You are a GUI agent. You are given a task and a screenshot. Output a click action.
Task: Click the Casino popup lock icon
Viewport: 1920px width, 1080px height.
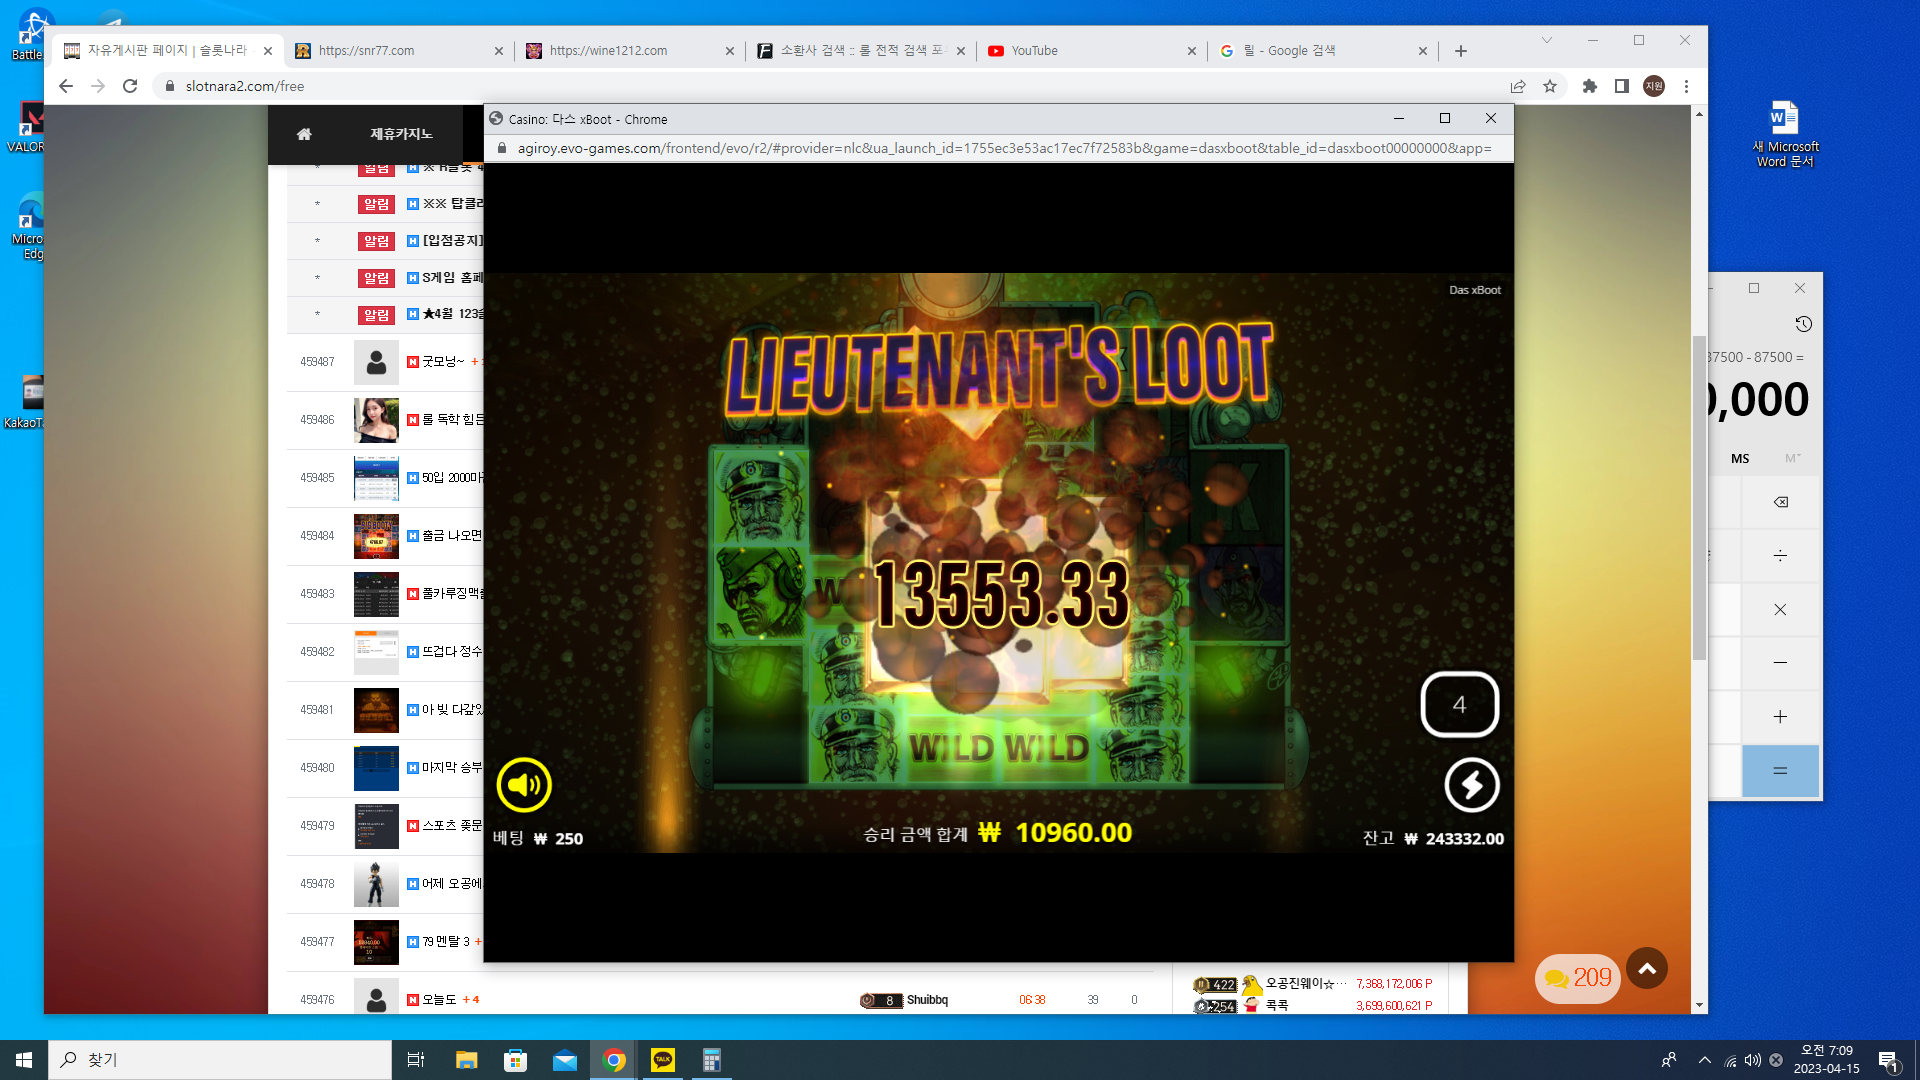502,148
